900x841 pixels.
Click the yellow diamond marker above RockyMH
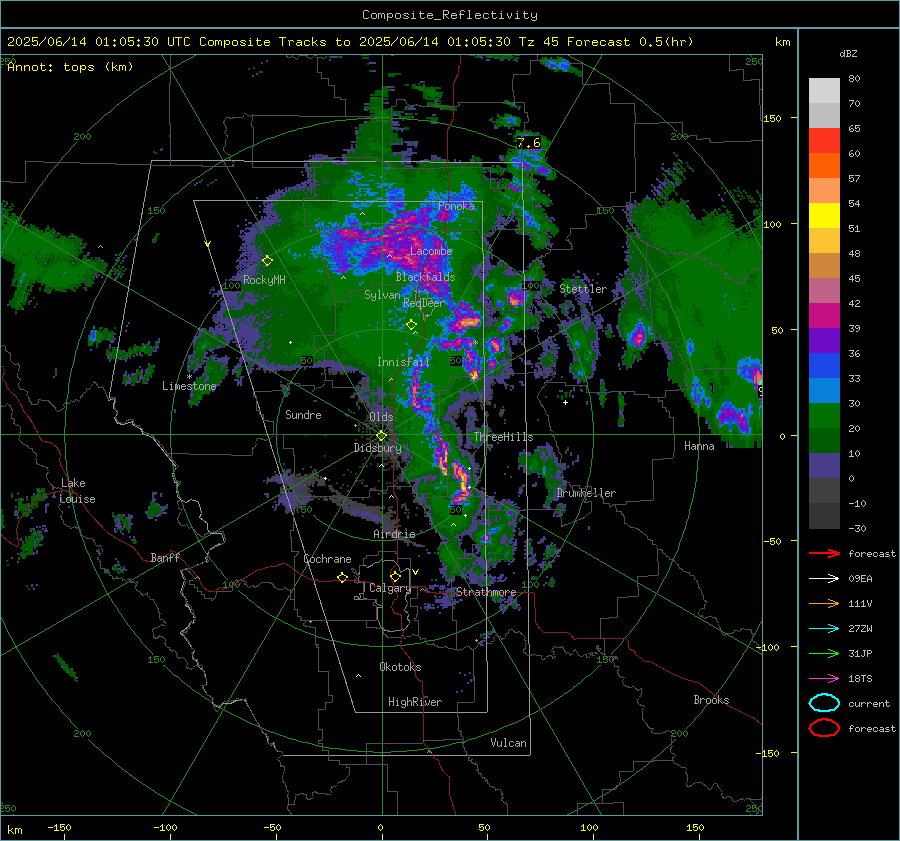click(x=267, y=261)
